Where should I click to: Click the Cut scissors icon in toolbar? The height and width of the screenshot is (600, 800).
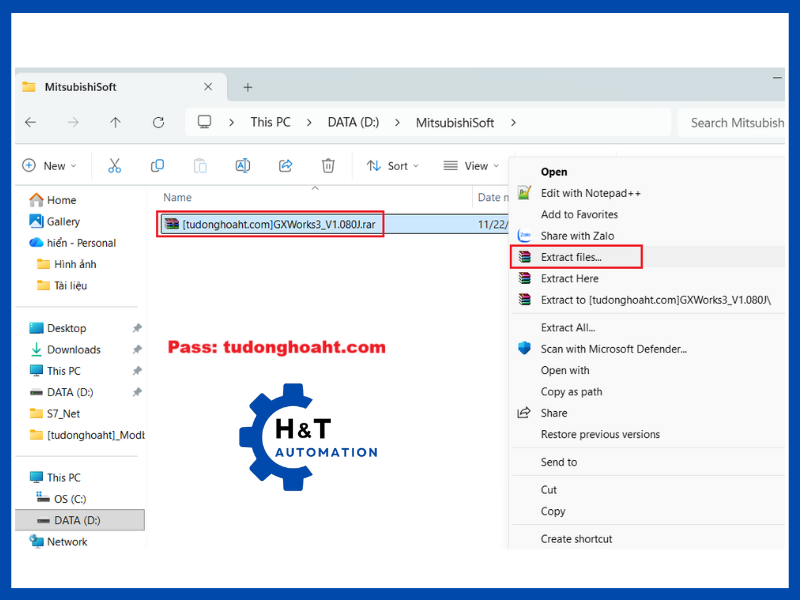[114, 166]
